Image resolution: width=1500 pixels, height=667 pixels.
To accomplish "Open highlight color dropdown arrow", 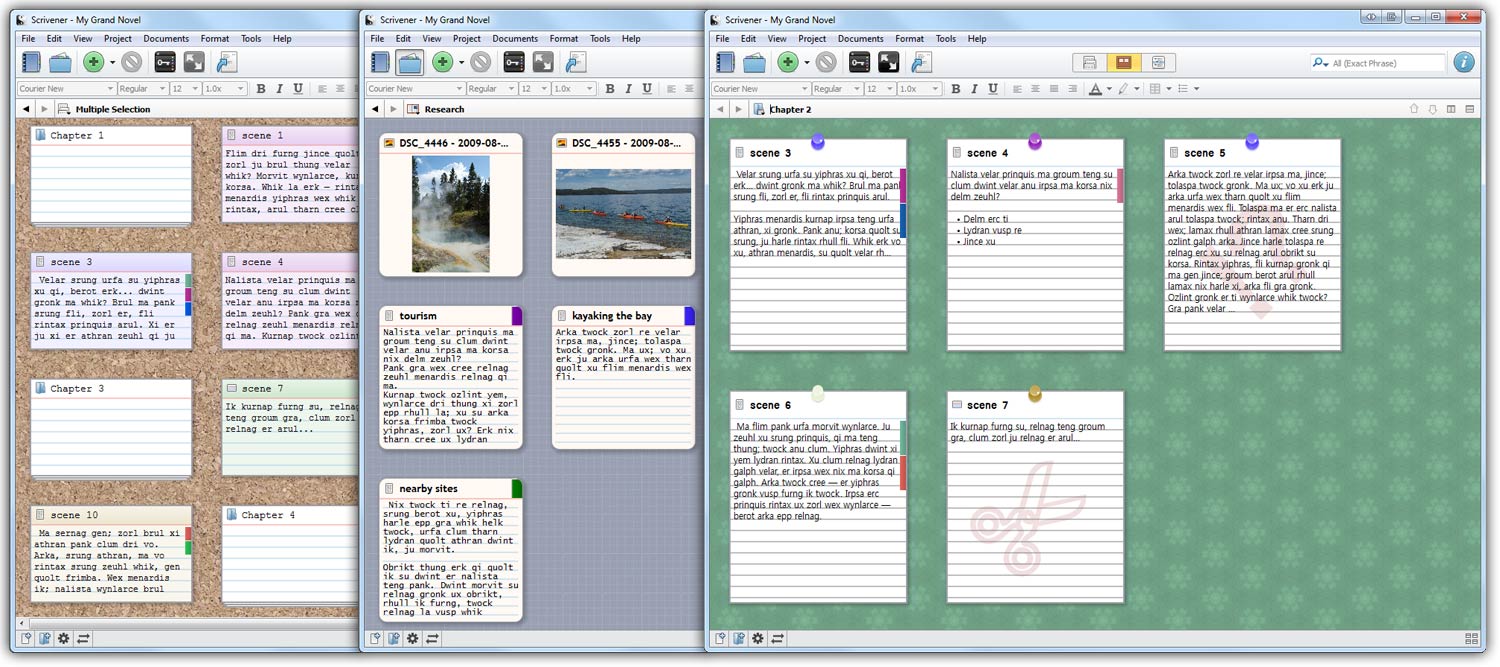I will pos(1137,89).
